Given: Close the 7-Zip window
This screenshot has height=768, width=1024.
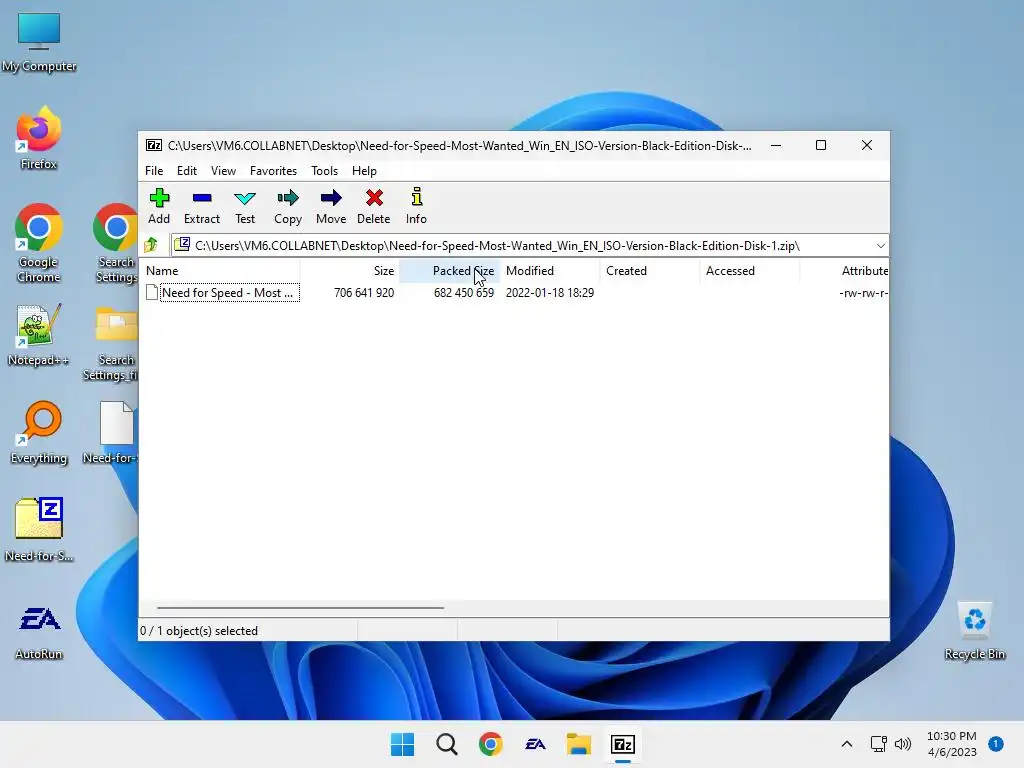Looking at the screenshot, I should pyautogui.click(x=867, y=145).
